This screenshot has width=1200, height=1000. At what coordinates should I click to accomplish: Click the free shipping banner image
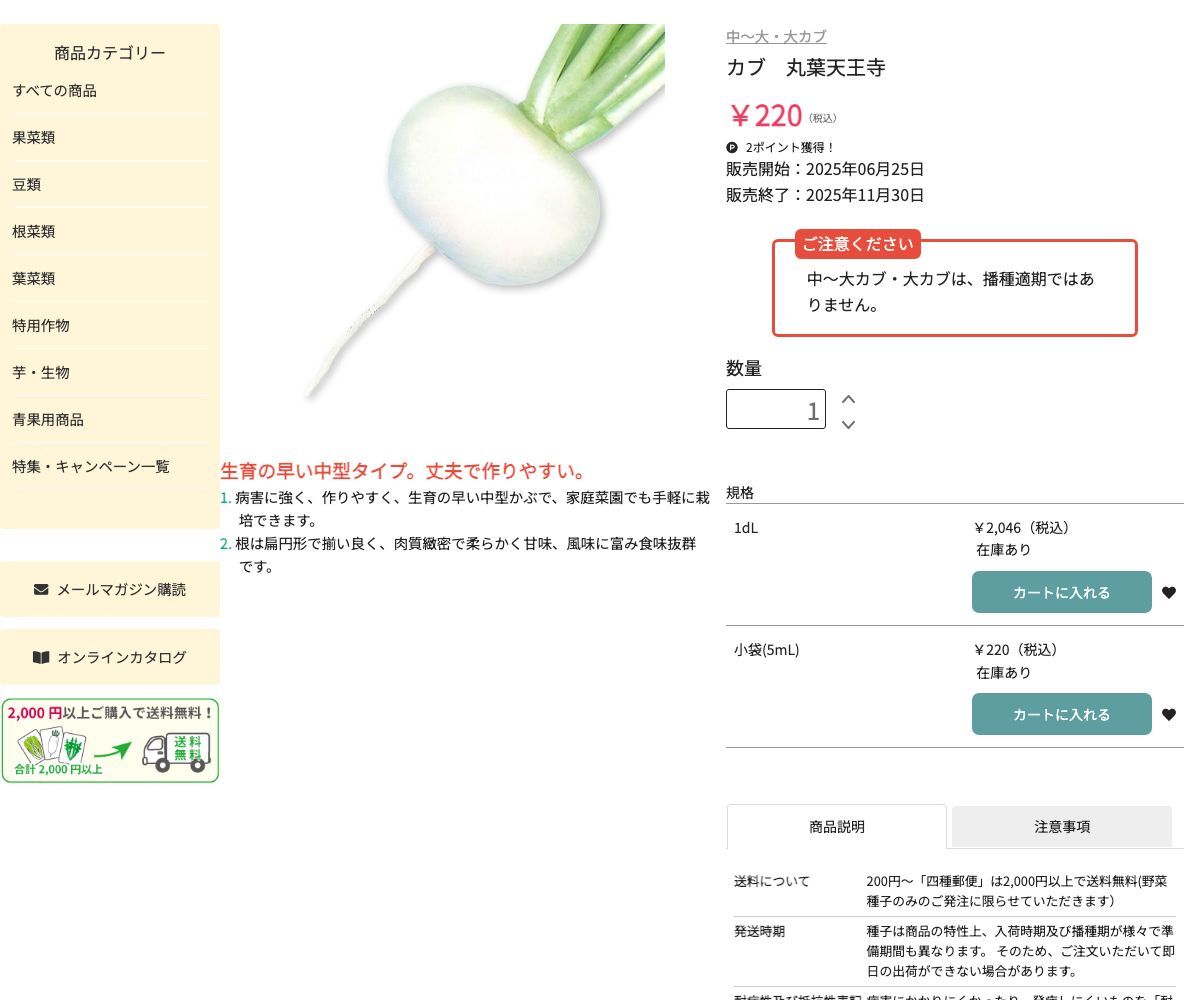[x=110, y=741]
